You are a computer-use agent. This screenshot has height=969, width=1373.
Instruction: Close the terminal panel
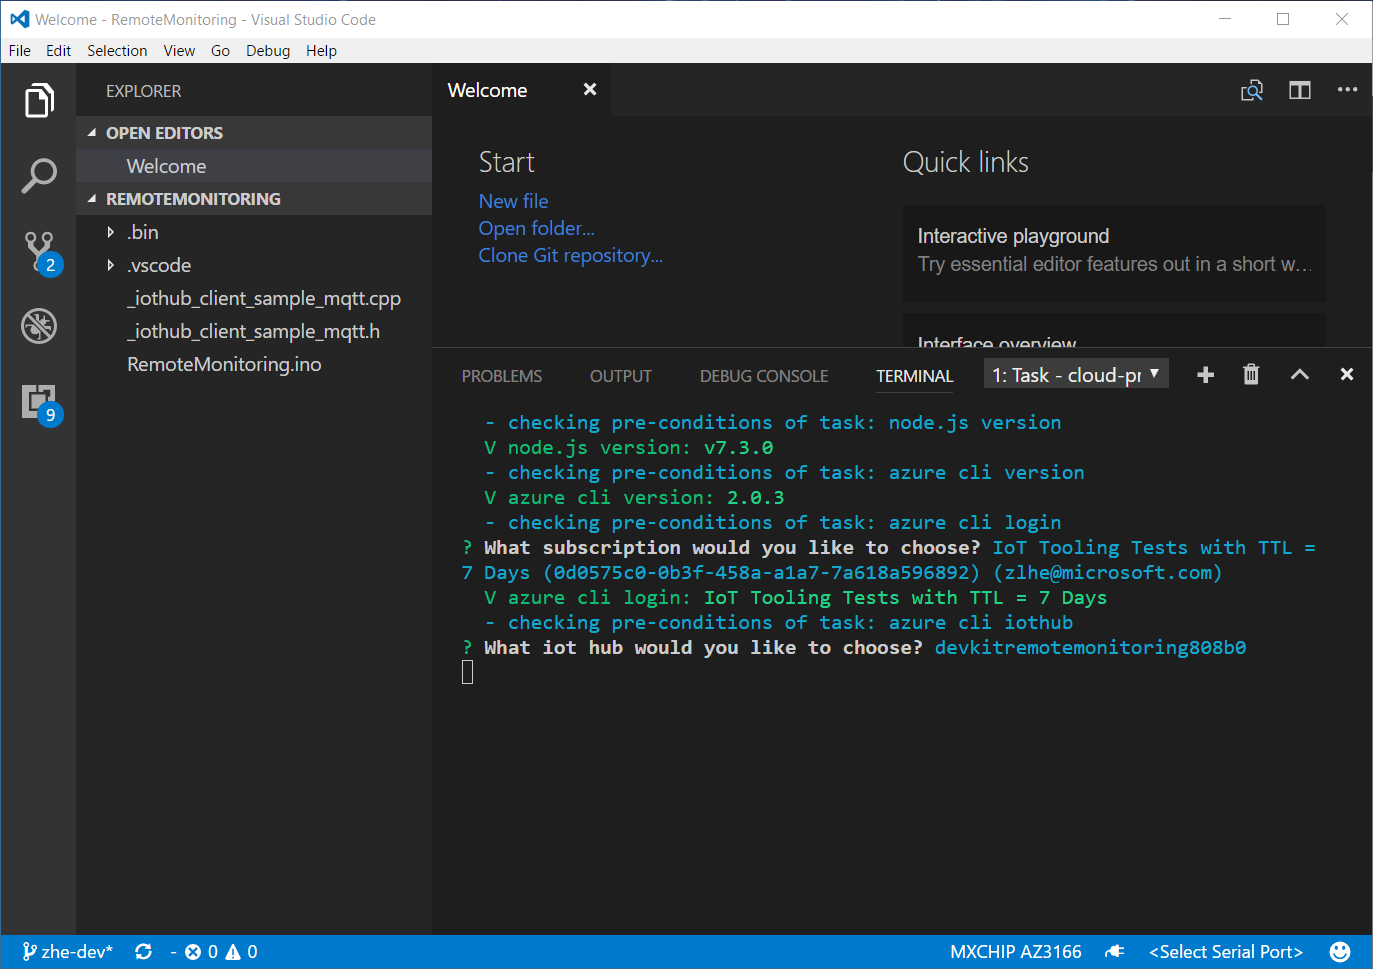click(x=1347, y=374)
